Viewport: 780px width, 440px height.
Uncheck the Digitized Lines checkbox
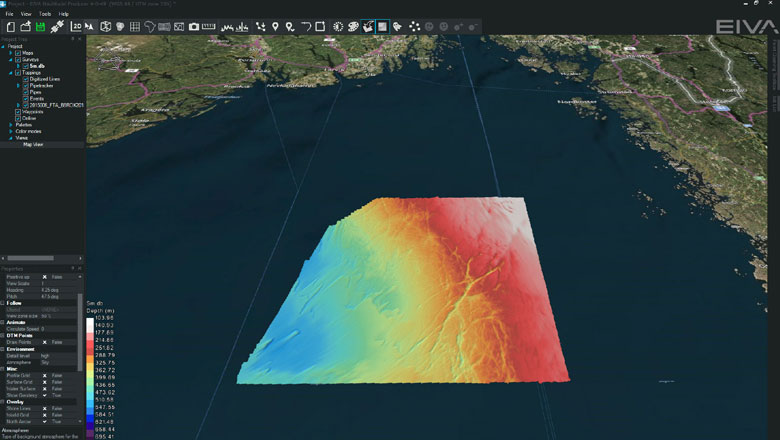point(25,79)
